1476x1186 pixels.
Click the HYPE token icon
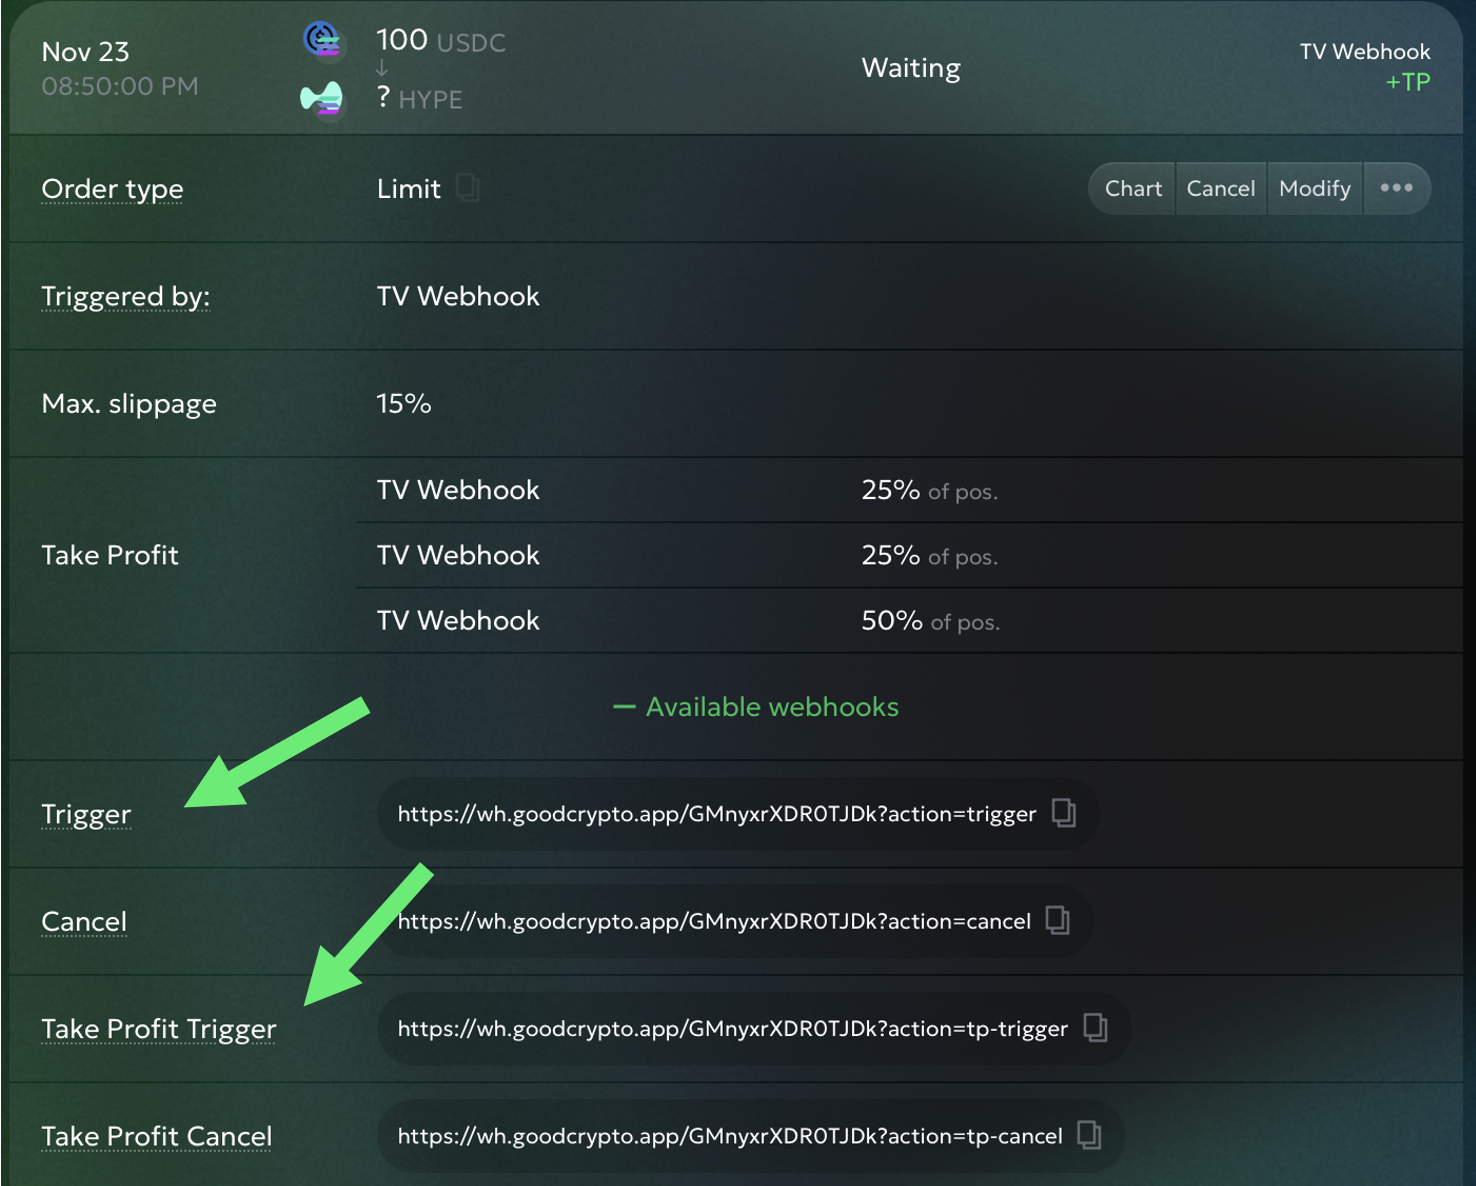pos(322,99)
